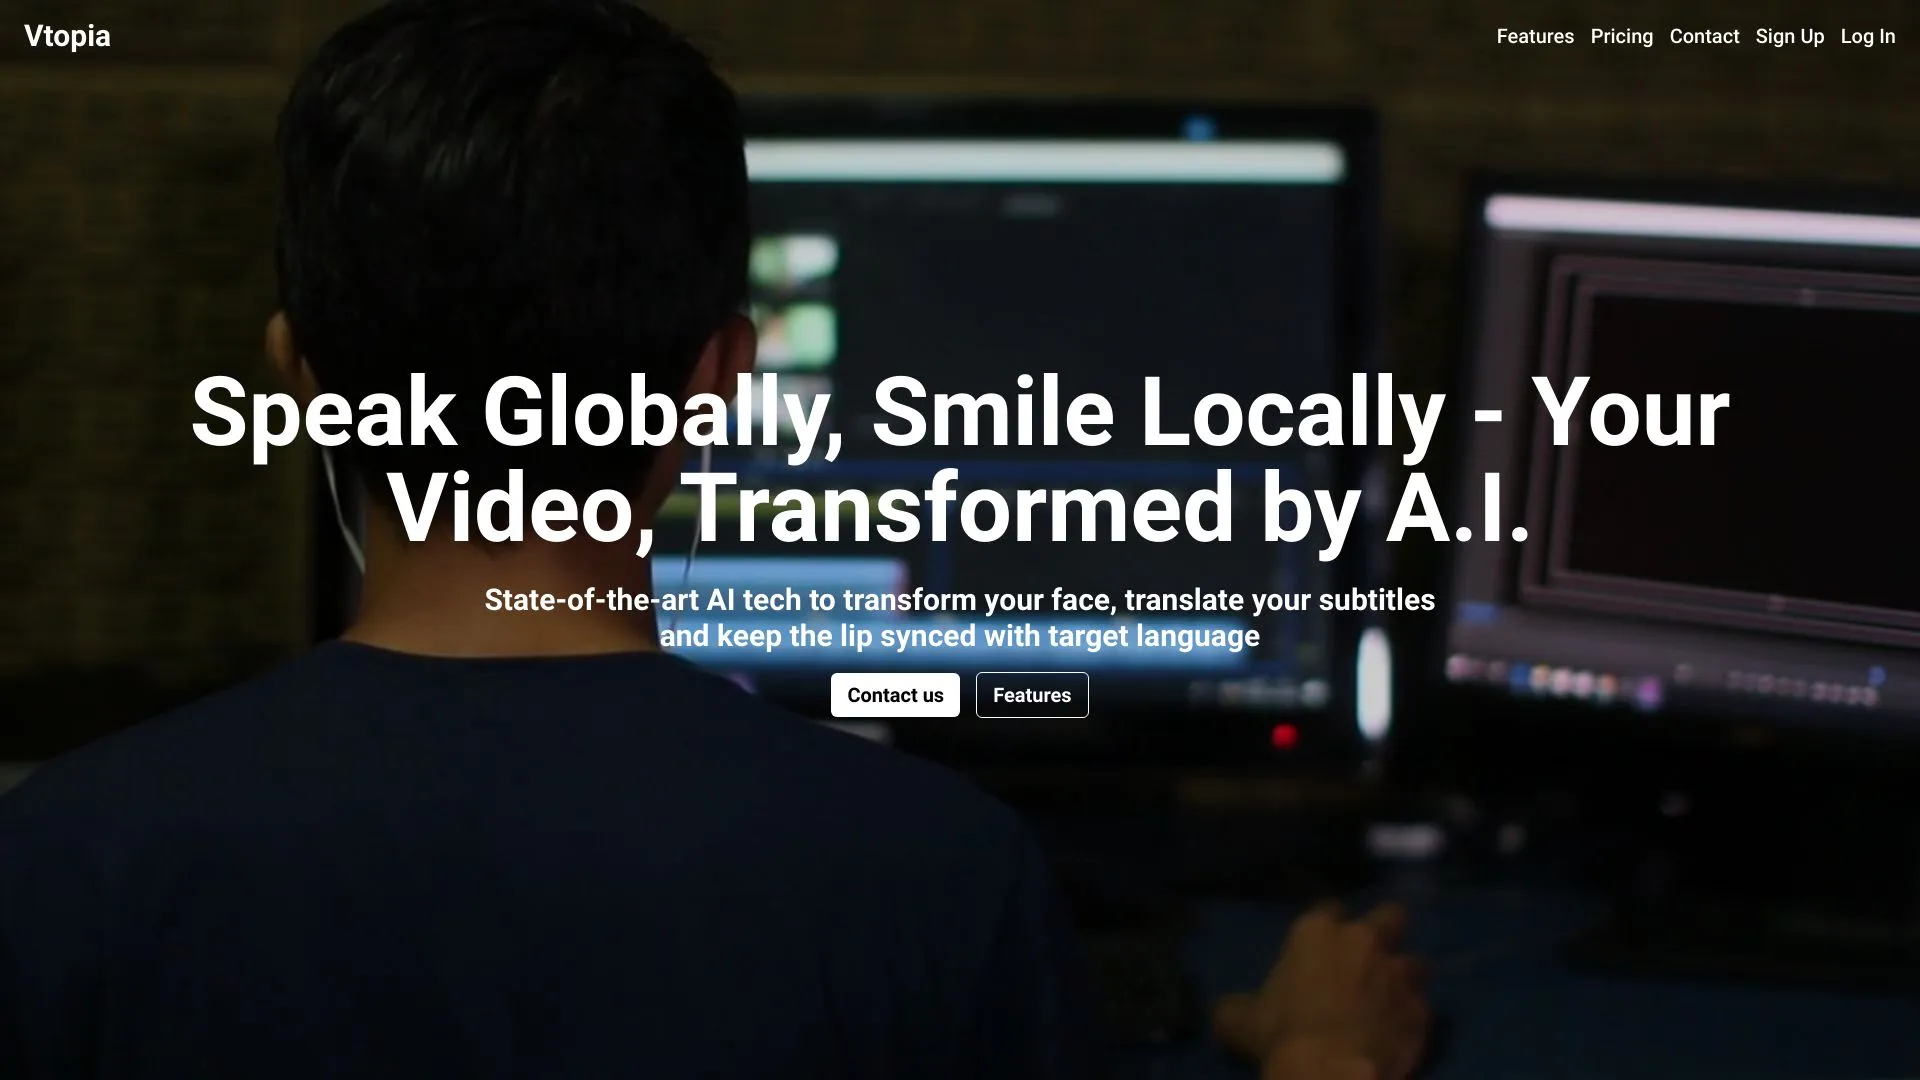Click the white Contact us call-to-action
1920x1080 pixels.
click(894, 695)
